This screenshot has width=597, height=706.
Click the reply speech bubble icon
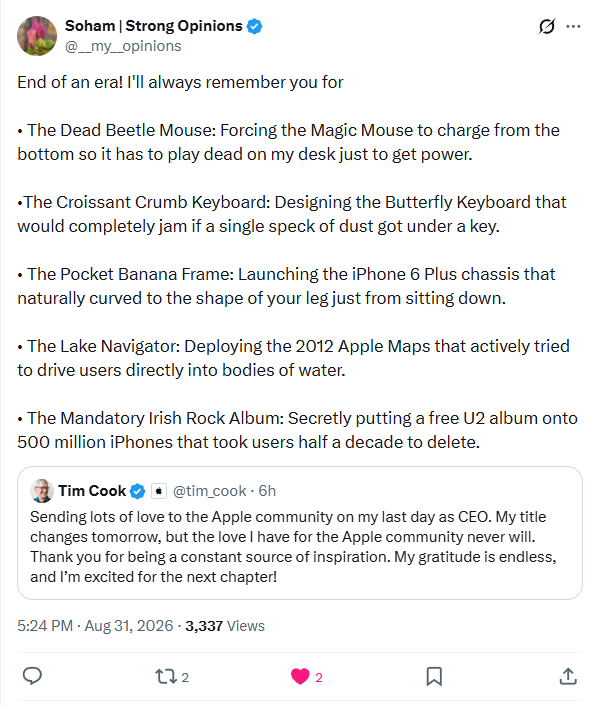coord(32,676)
